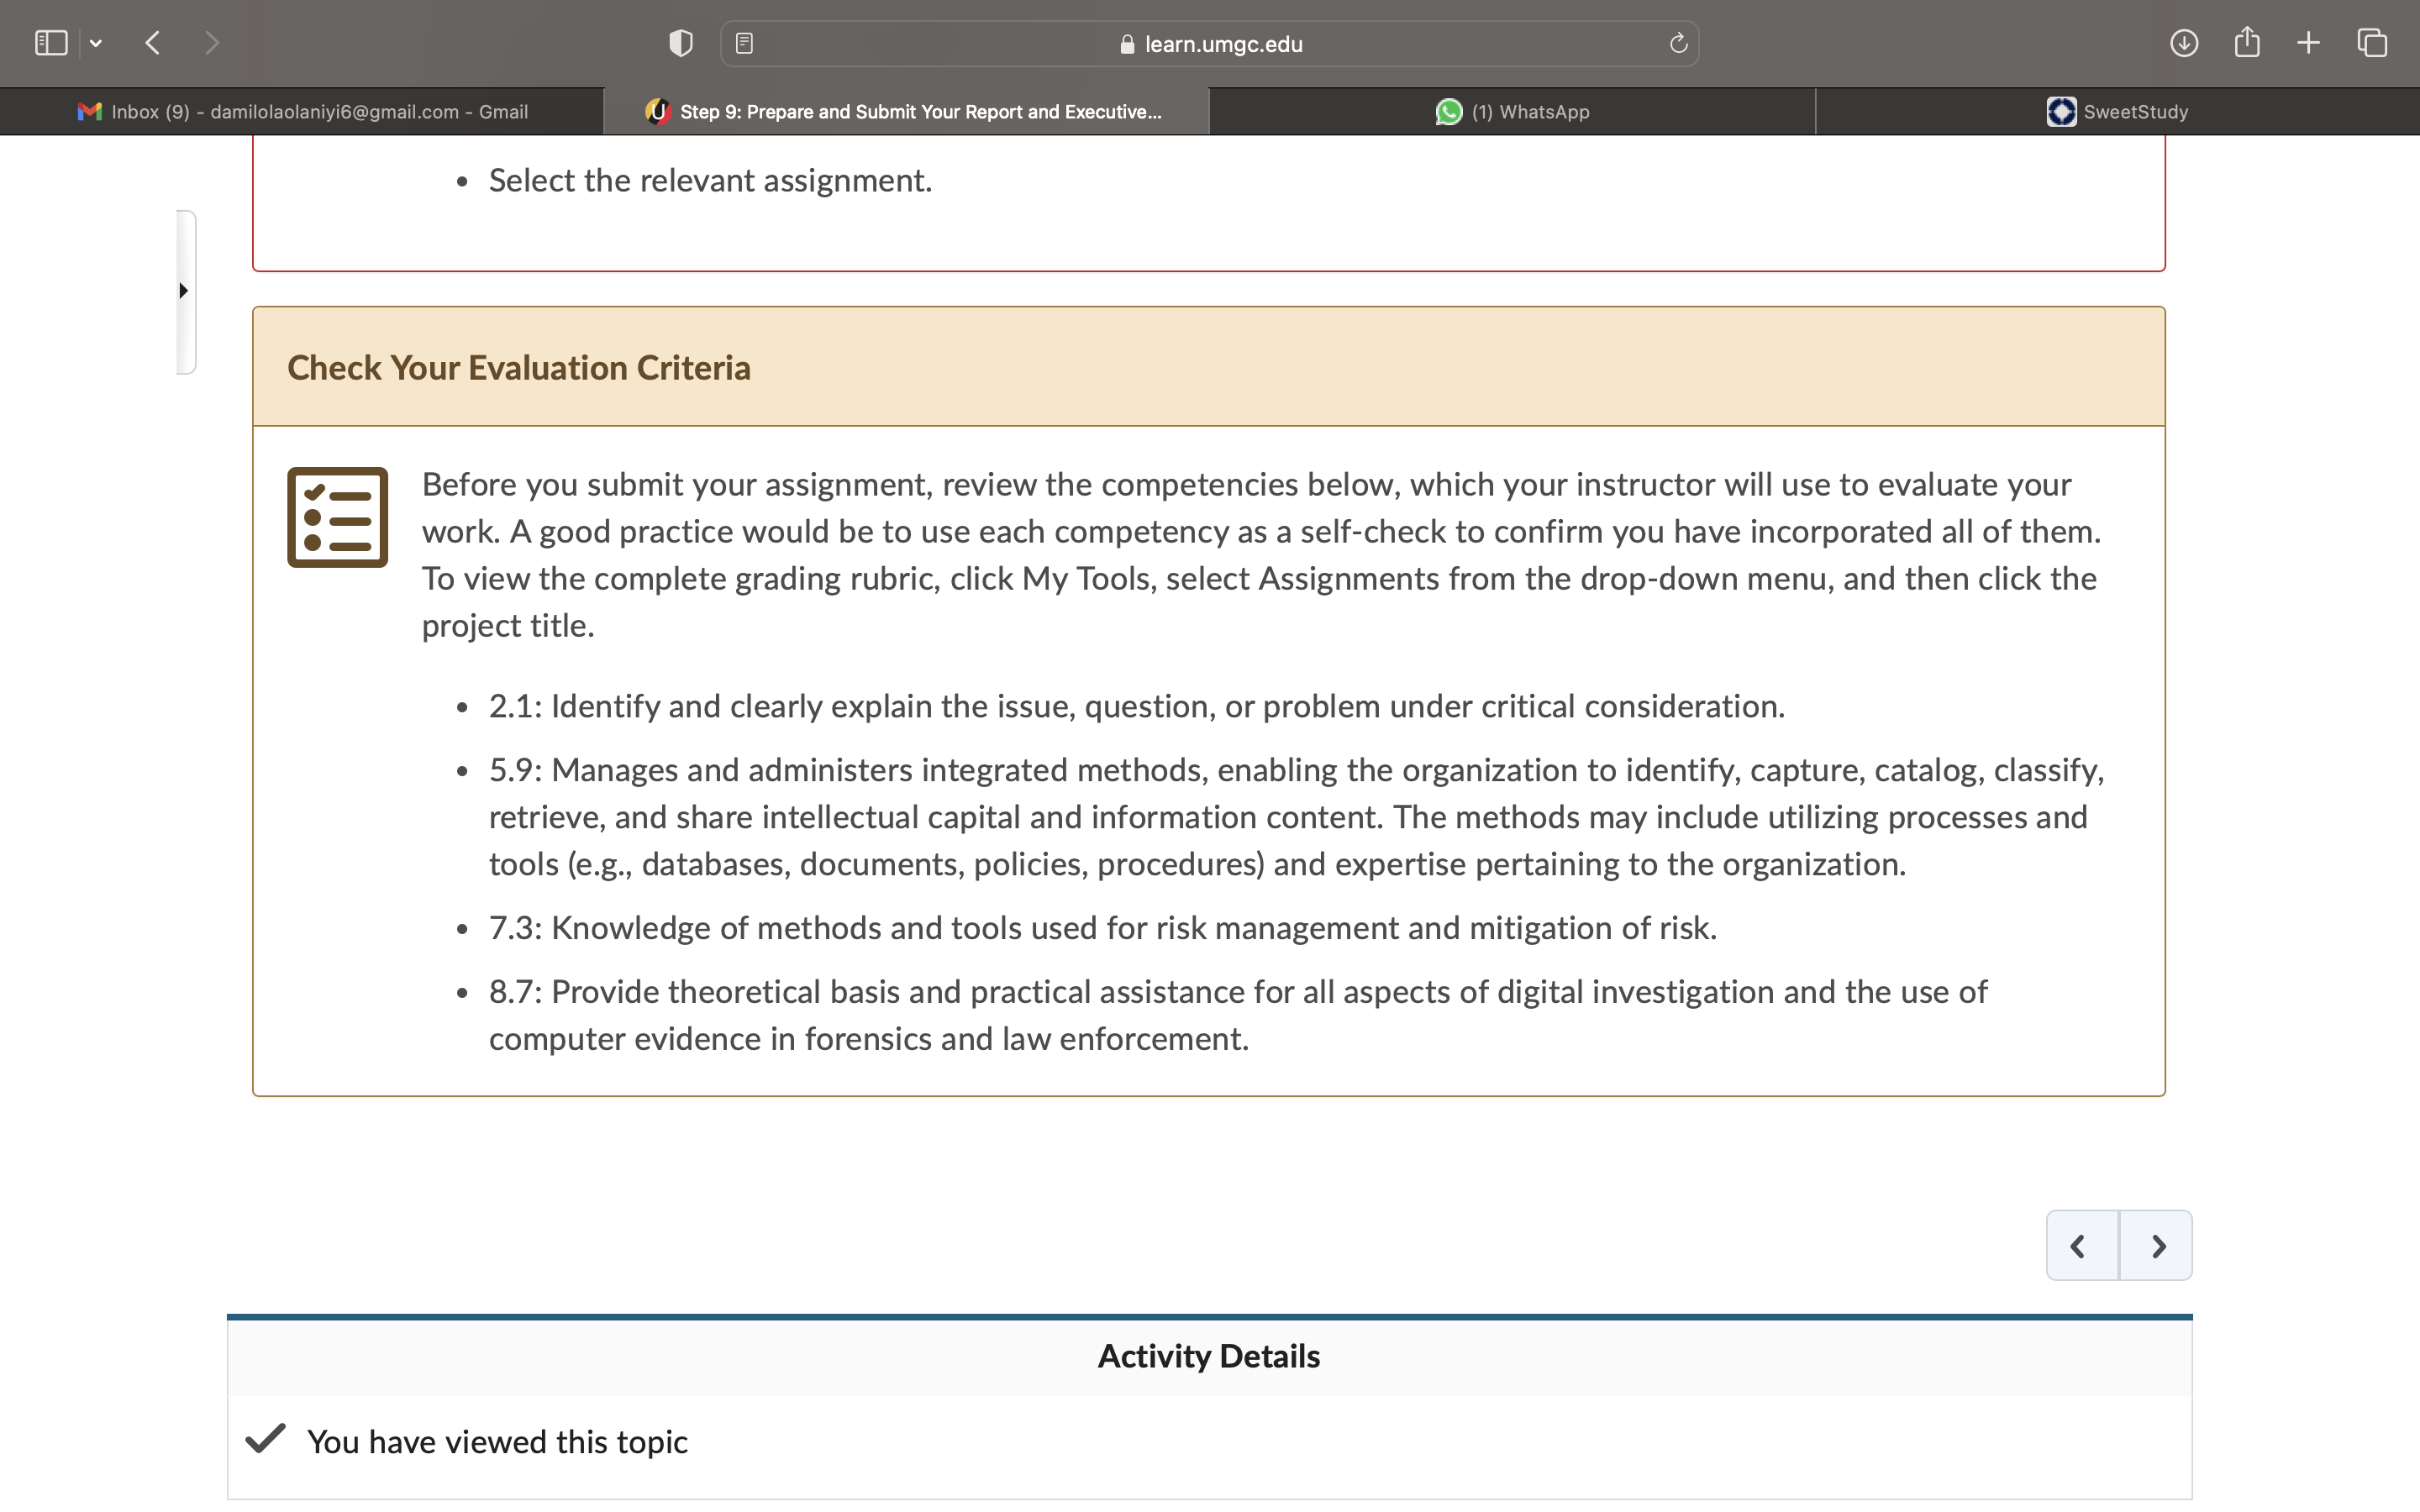Open the privacy report shield icon

pyautogui.click(x=681, y=43)
